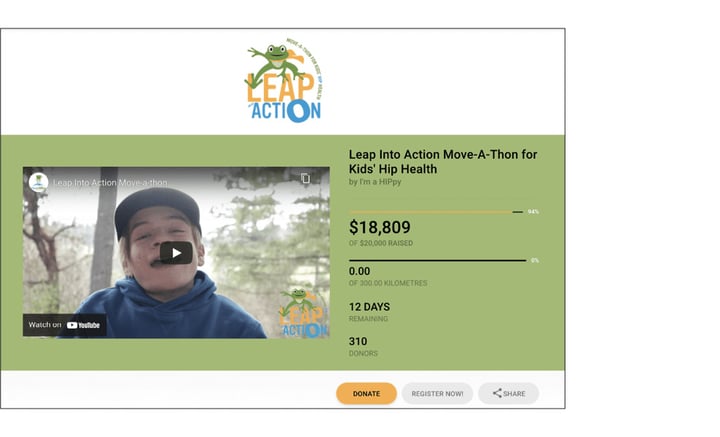Click the orange Donate button
This screenshot has height=437, width=720.
pyautogui.click(x=366, y=393)
